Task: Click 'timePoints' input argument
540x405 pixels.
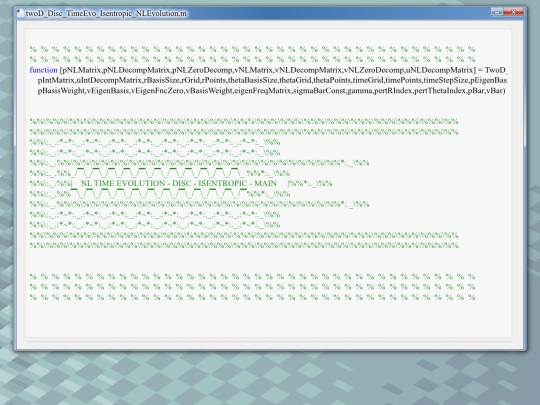Action: click(x=404, y=80)
